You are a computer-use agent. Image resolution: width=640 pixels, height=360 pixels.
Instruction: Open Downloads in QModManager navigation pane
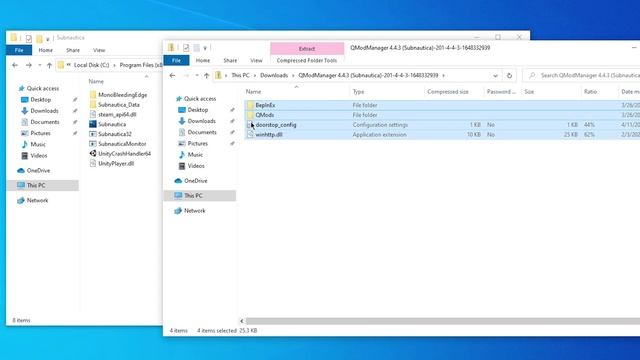tap(201, 121)
